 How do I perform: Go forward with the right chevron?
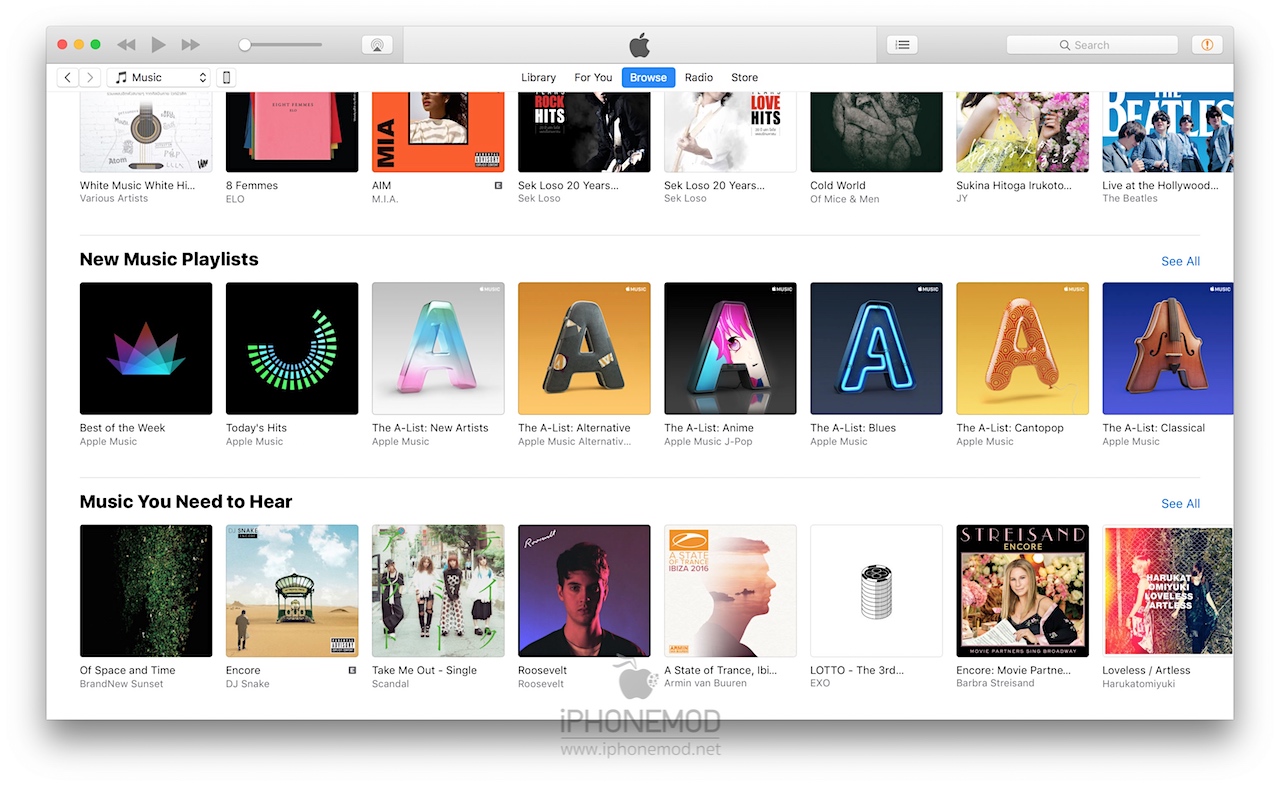(90, 77)
